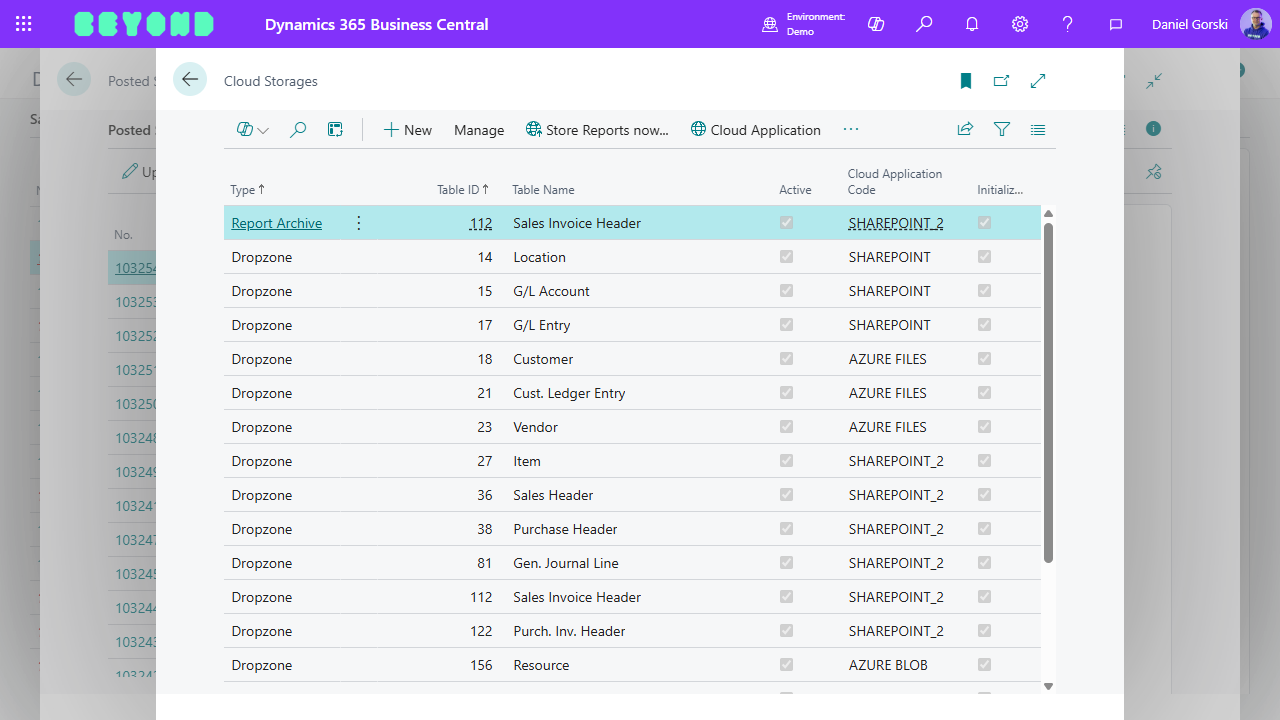The width and height of the screenshot is (1280, 720).
Task: Open the Report Archive link
Action: [x=277, y=223]
